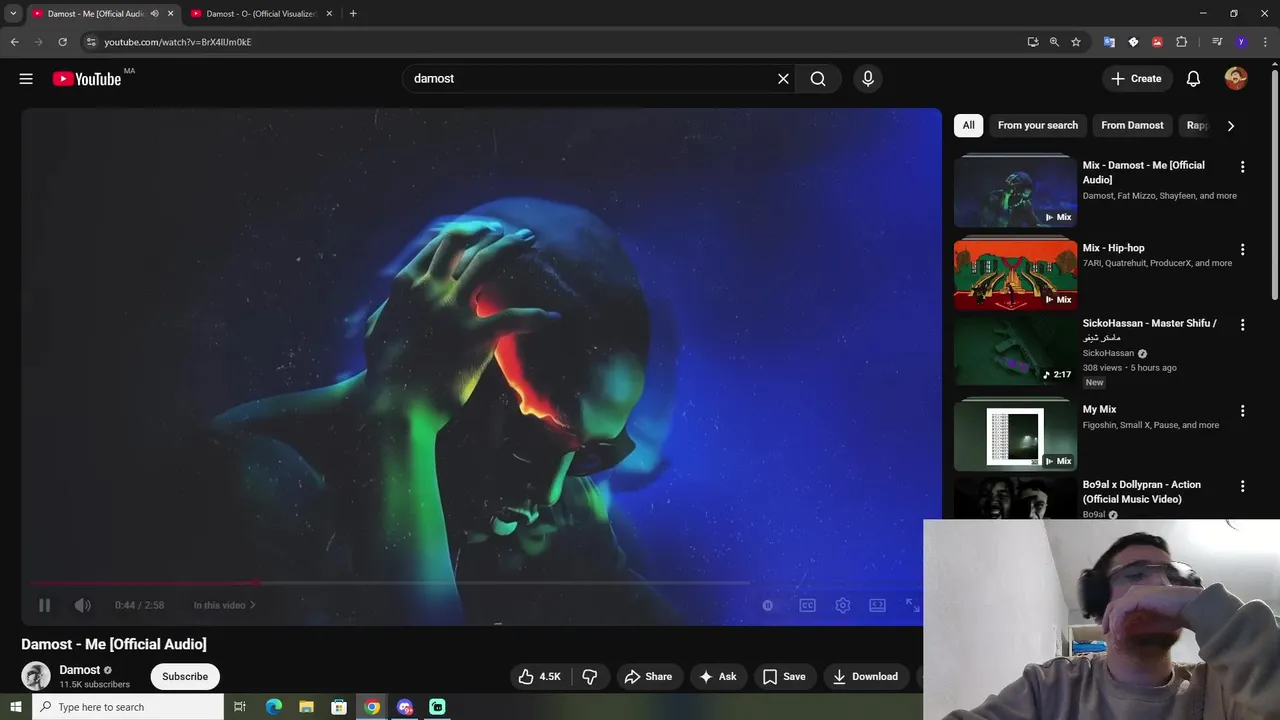This screenshot has height=720, width=1280.
Task: Search with your voice microphone
Action: (x=867, y=79)
